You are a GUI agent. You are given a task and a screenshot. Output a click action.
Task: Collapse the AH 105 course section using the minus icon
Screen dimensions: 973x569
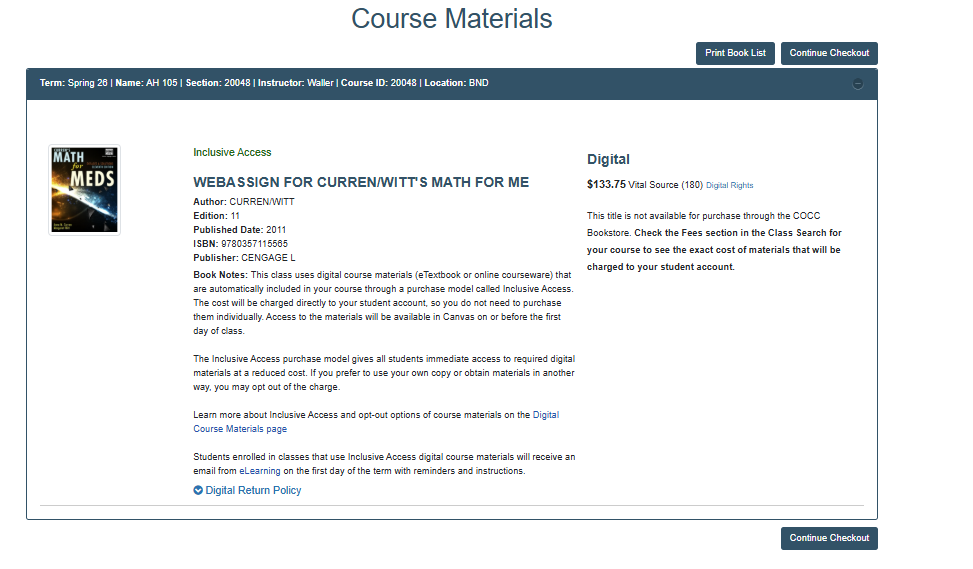(857, 83)
